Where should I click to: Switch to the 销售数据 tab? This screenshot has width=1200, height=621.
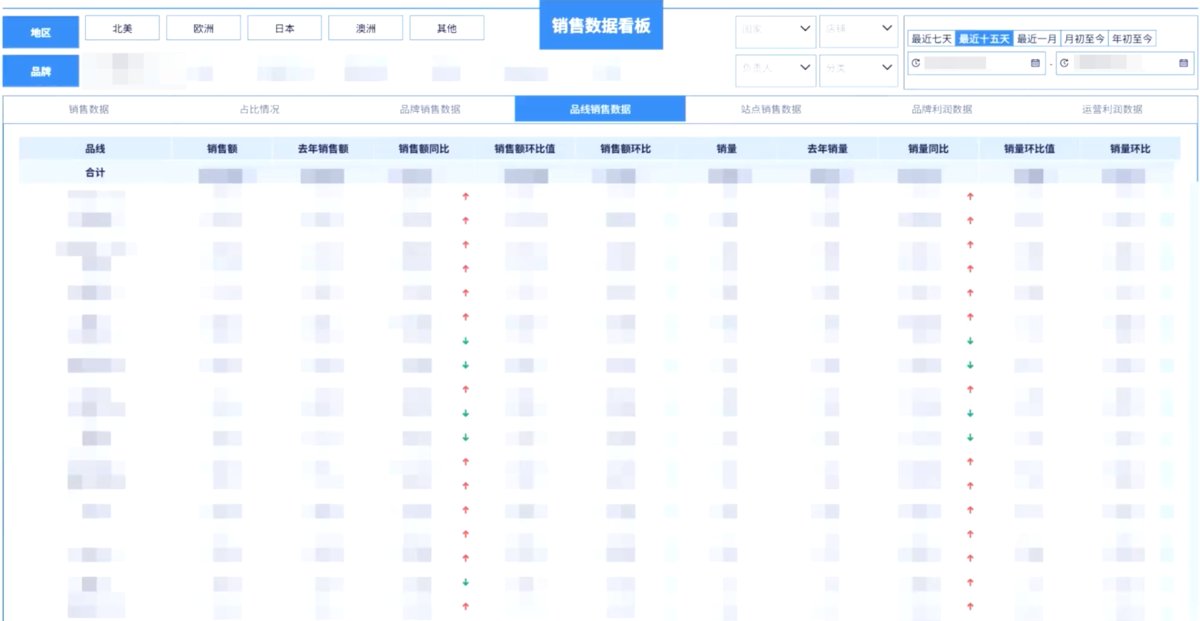click(89, 109)
